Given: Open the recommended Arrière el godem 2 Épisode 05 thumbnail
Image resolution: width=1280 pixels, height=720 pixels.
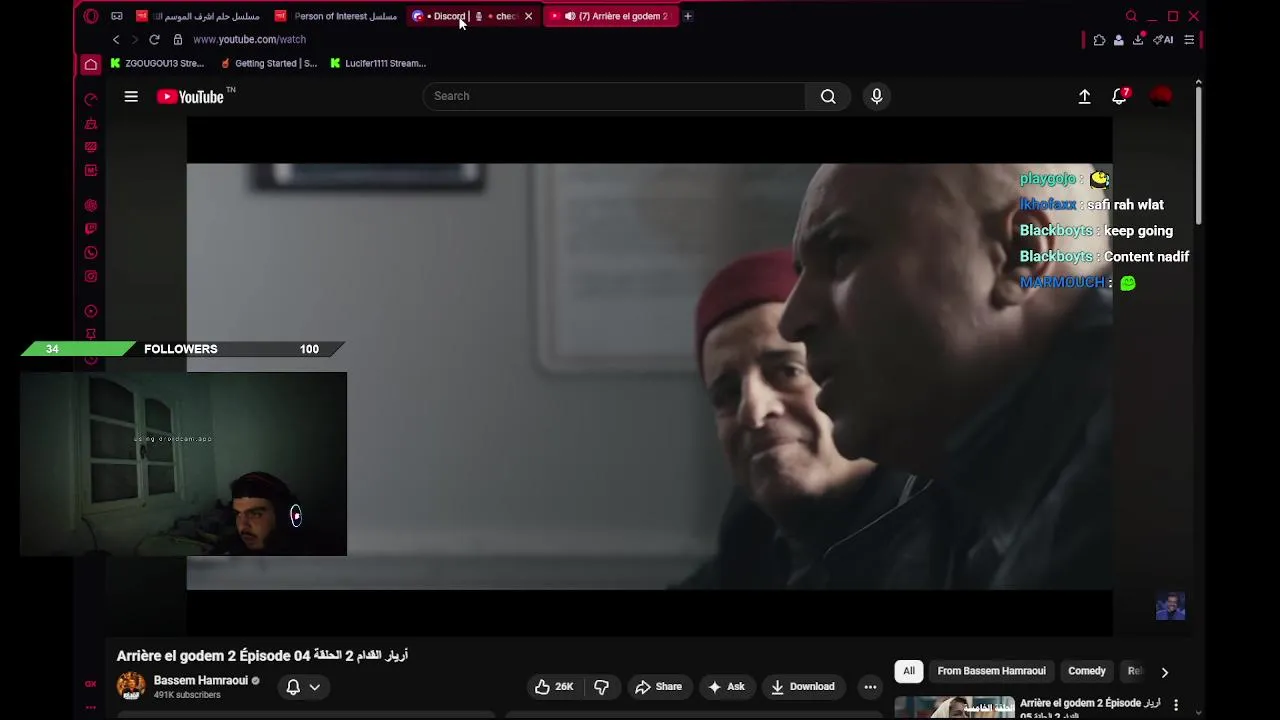Looking at the screenshot, I should click(954, 707).
